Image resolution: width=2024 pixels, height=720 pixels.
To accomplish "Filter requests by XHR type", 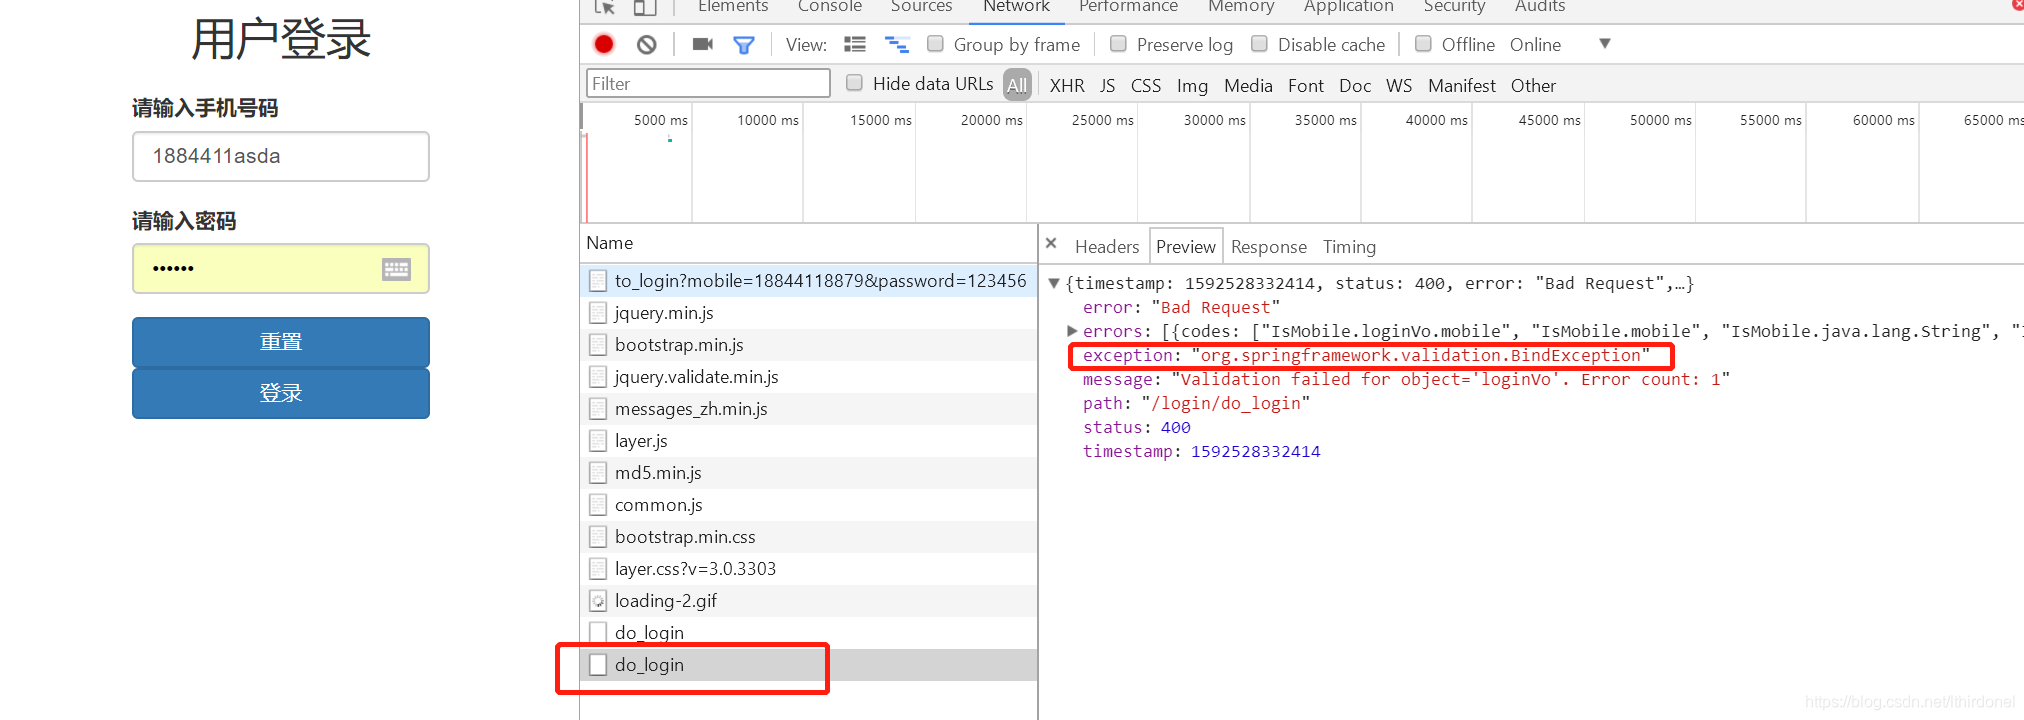I will click(1067, 86).
